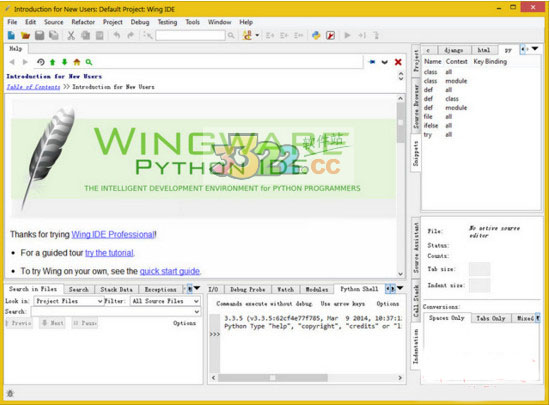This screenshot has height=405, width=550.
Task: Open the Refactor menu
Action: (83, 22)
